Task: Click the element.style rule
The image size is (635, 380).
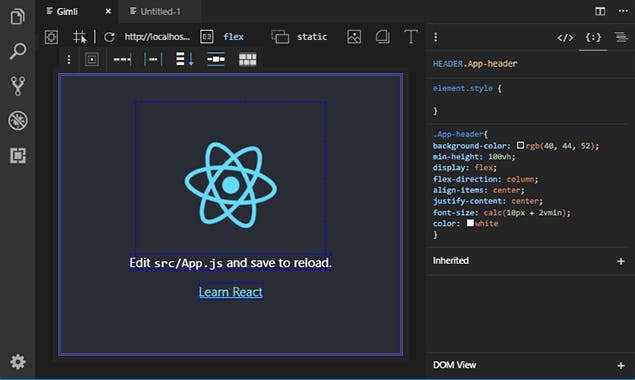Action: tap(467, 88)
